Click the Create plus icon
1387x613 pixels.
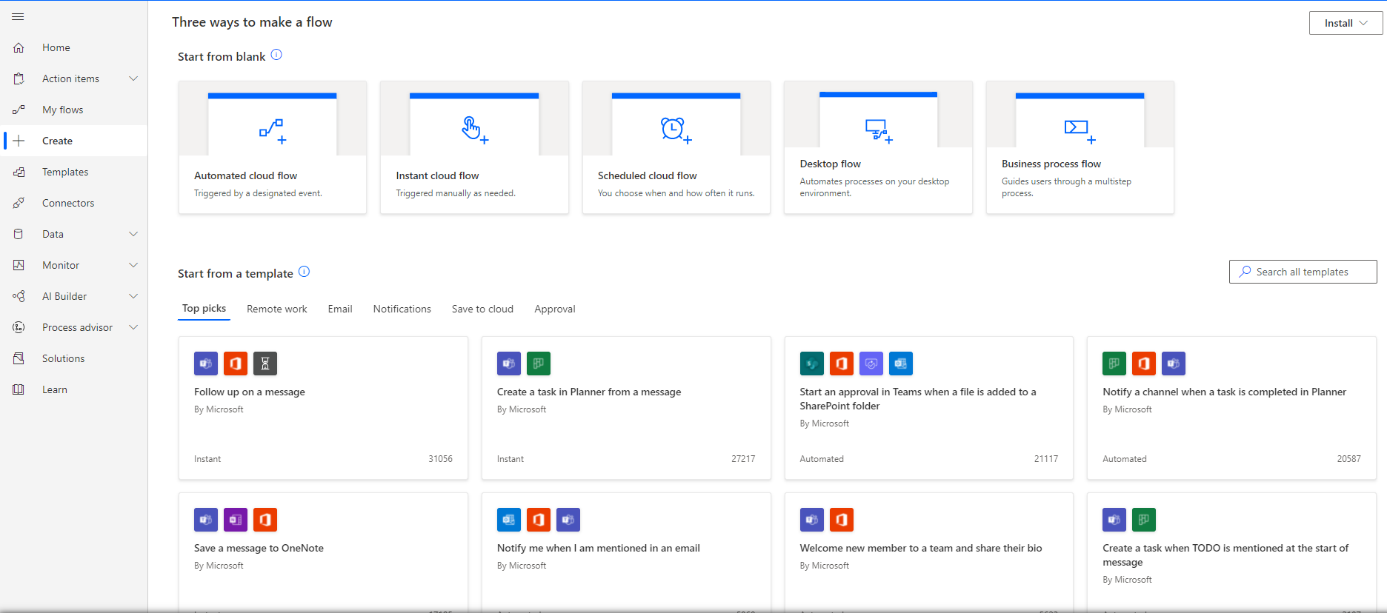[18, 141]
